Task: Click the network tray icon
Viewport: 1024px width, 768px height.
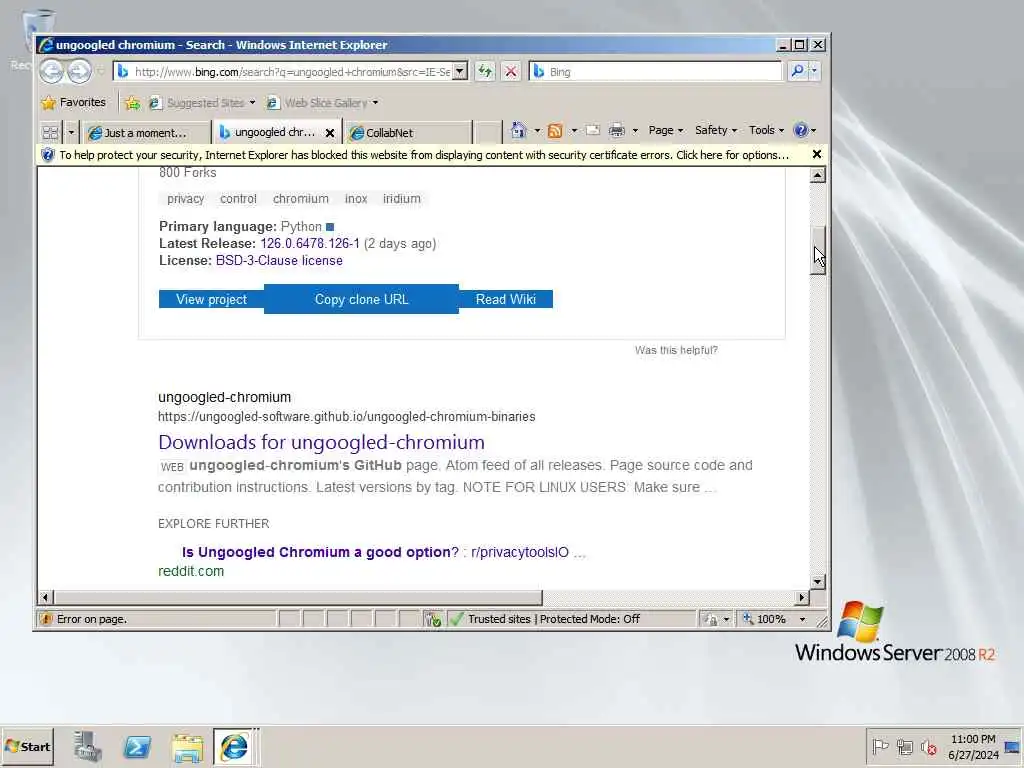Action: [x=904, y=746]
